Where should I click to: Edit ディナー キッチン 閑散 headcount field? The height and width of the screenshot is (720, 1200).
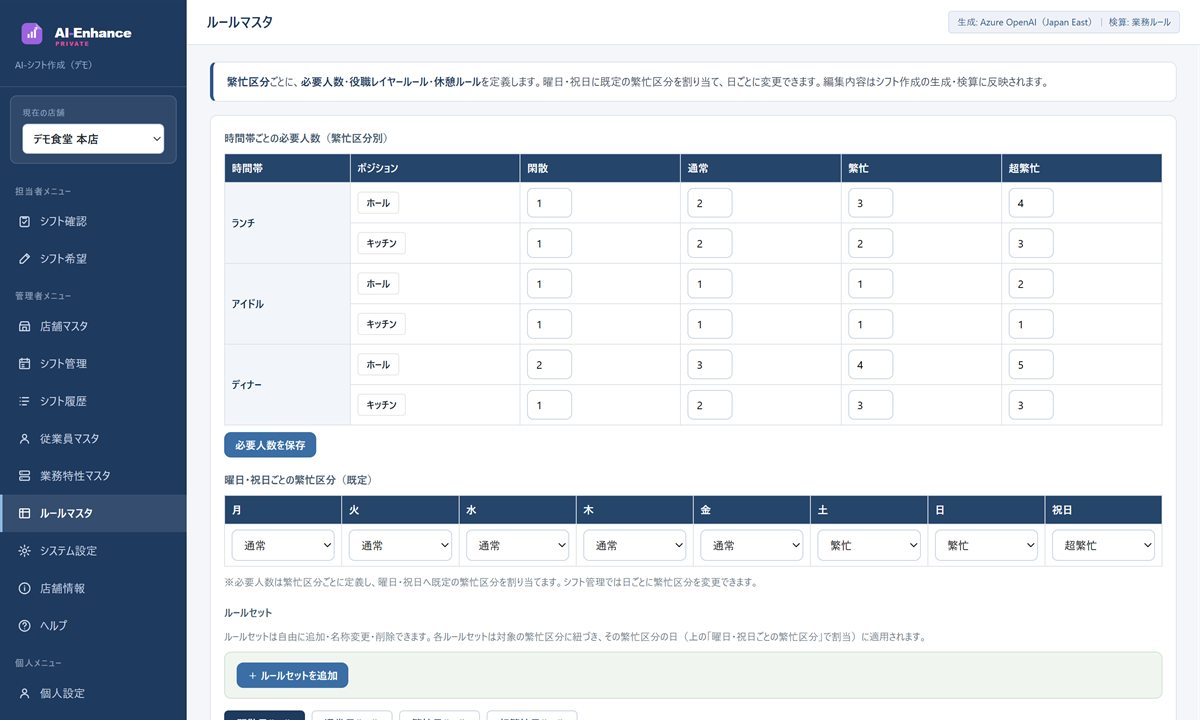point(549,405)
